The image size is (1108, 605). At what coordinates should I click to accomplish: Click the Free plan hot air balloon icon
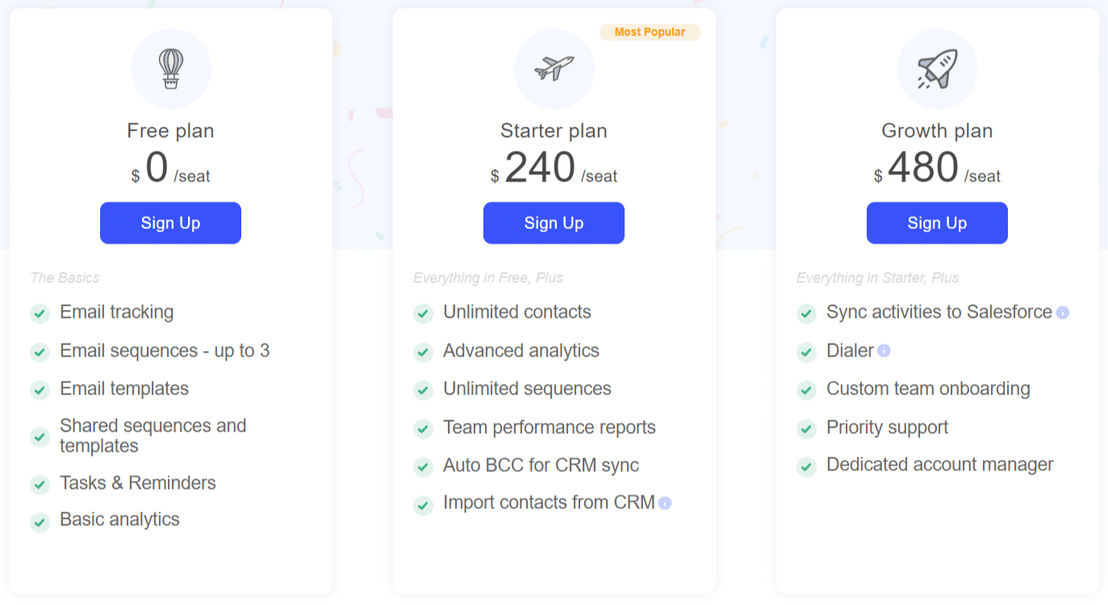coord(171,69)
